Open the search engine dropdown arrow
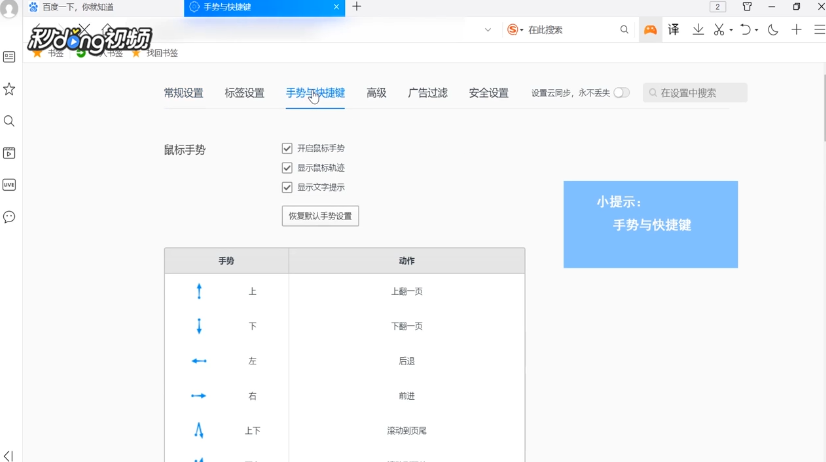 click(522, 30)
